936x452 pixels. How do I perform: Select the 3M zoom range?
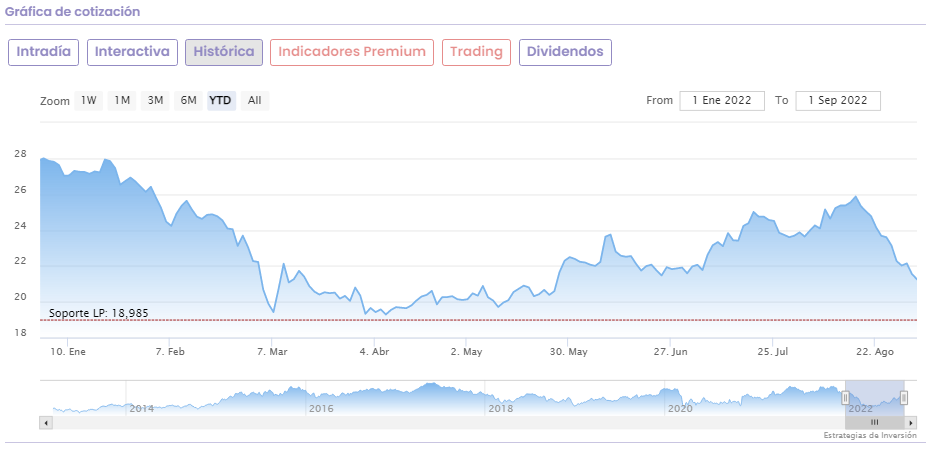[x=155, y=100]
